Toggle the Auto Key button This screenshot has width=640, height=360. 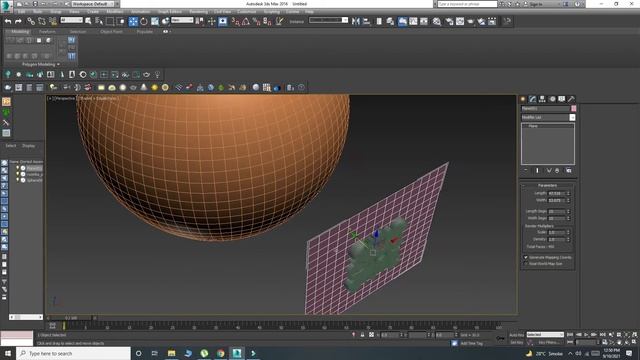516,335
